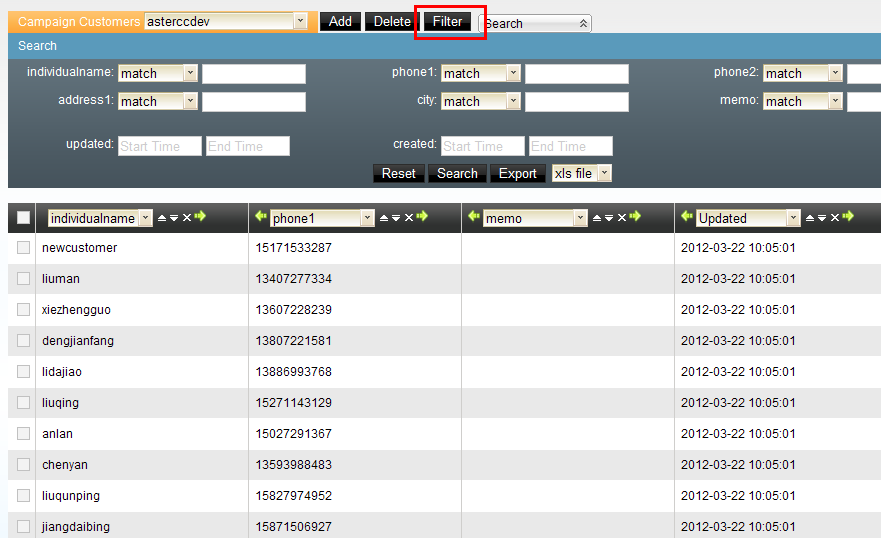
Task: Collapse the Search panel toggle
Action: (583, 23)
